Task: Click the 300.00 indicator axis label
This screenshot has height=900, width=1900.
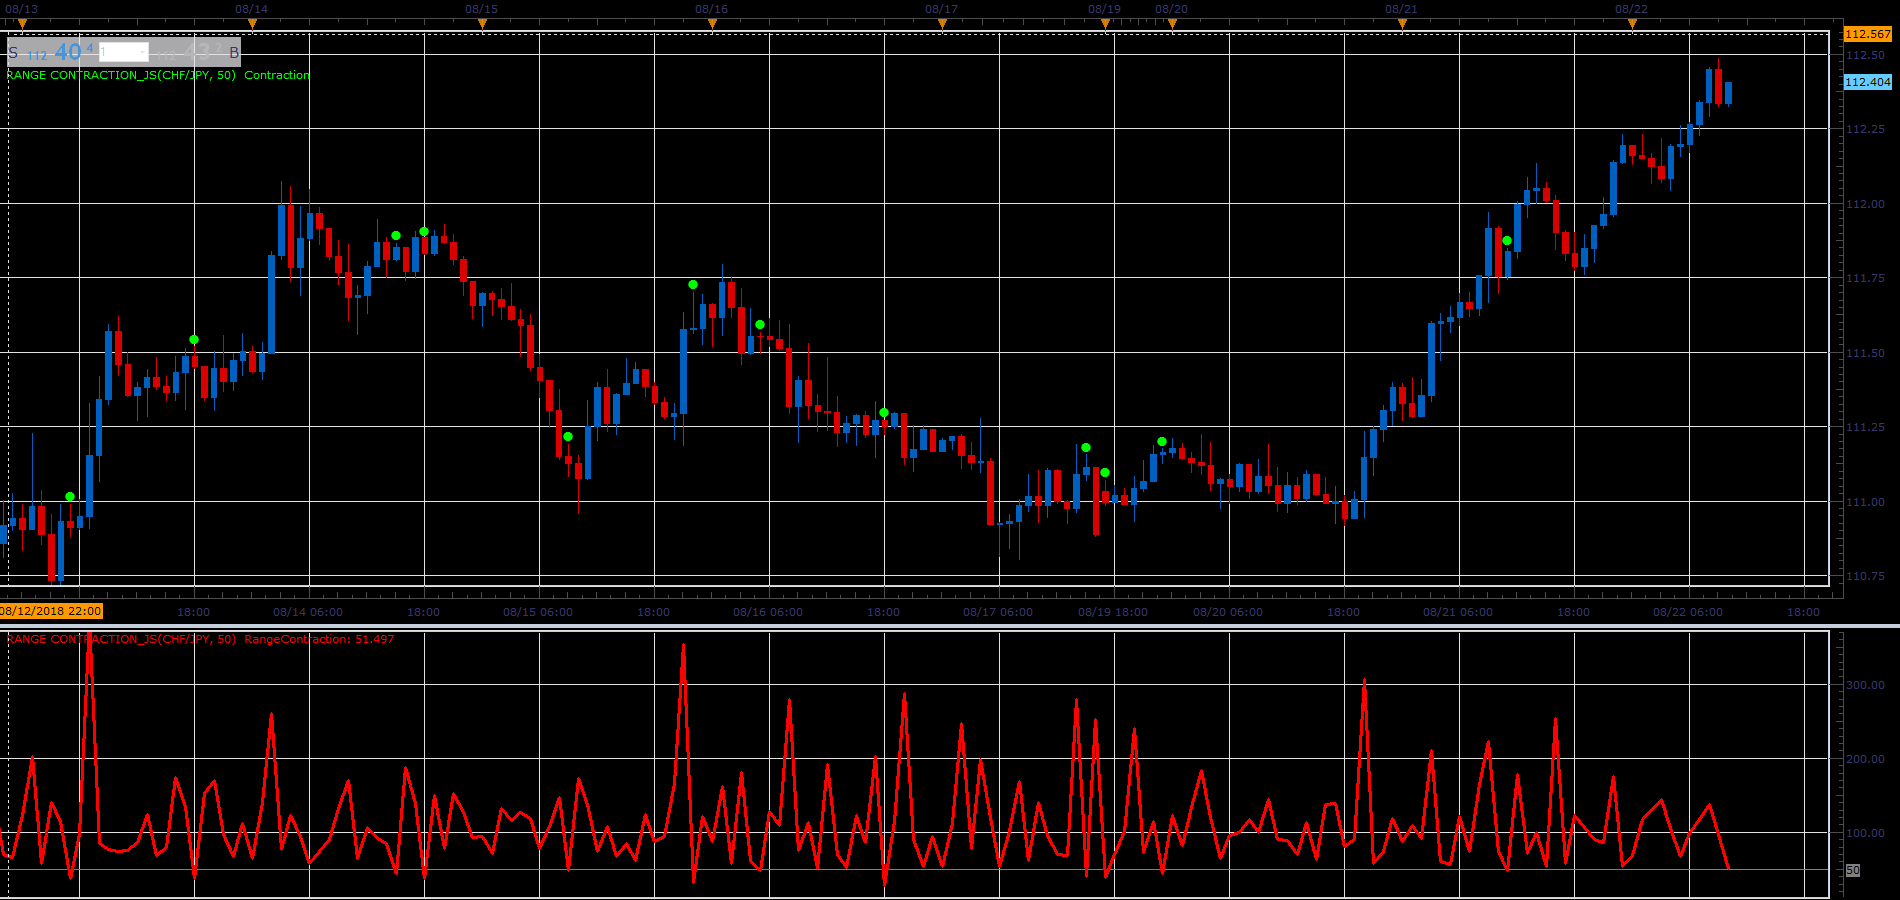Action: (x=1865, y=685)
